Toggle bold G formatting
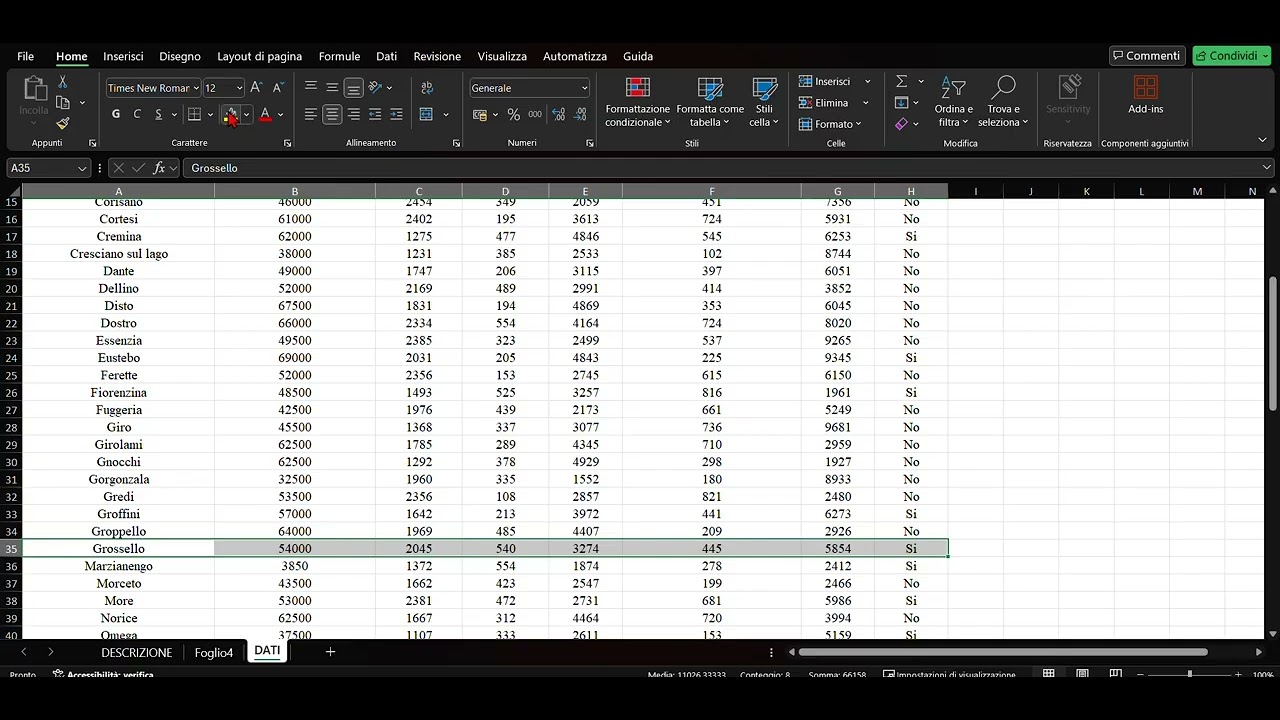 pos(116,115)
